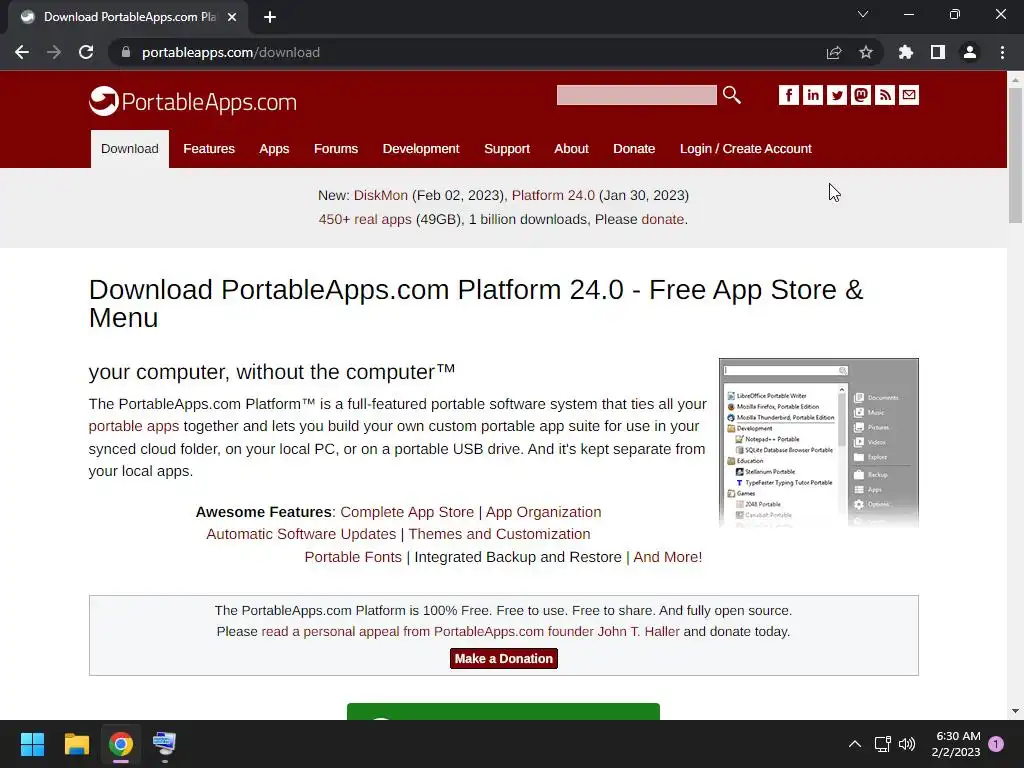The height and width of the screenshot is (768, 1024).
Task: Click the donate link in banner
Action: click(x=662, y=219)
